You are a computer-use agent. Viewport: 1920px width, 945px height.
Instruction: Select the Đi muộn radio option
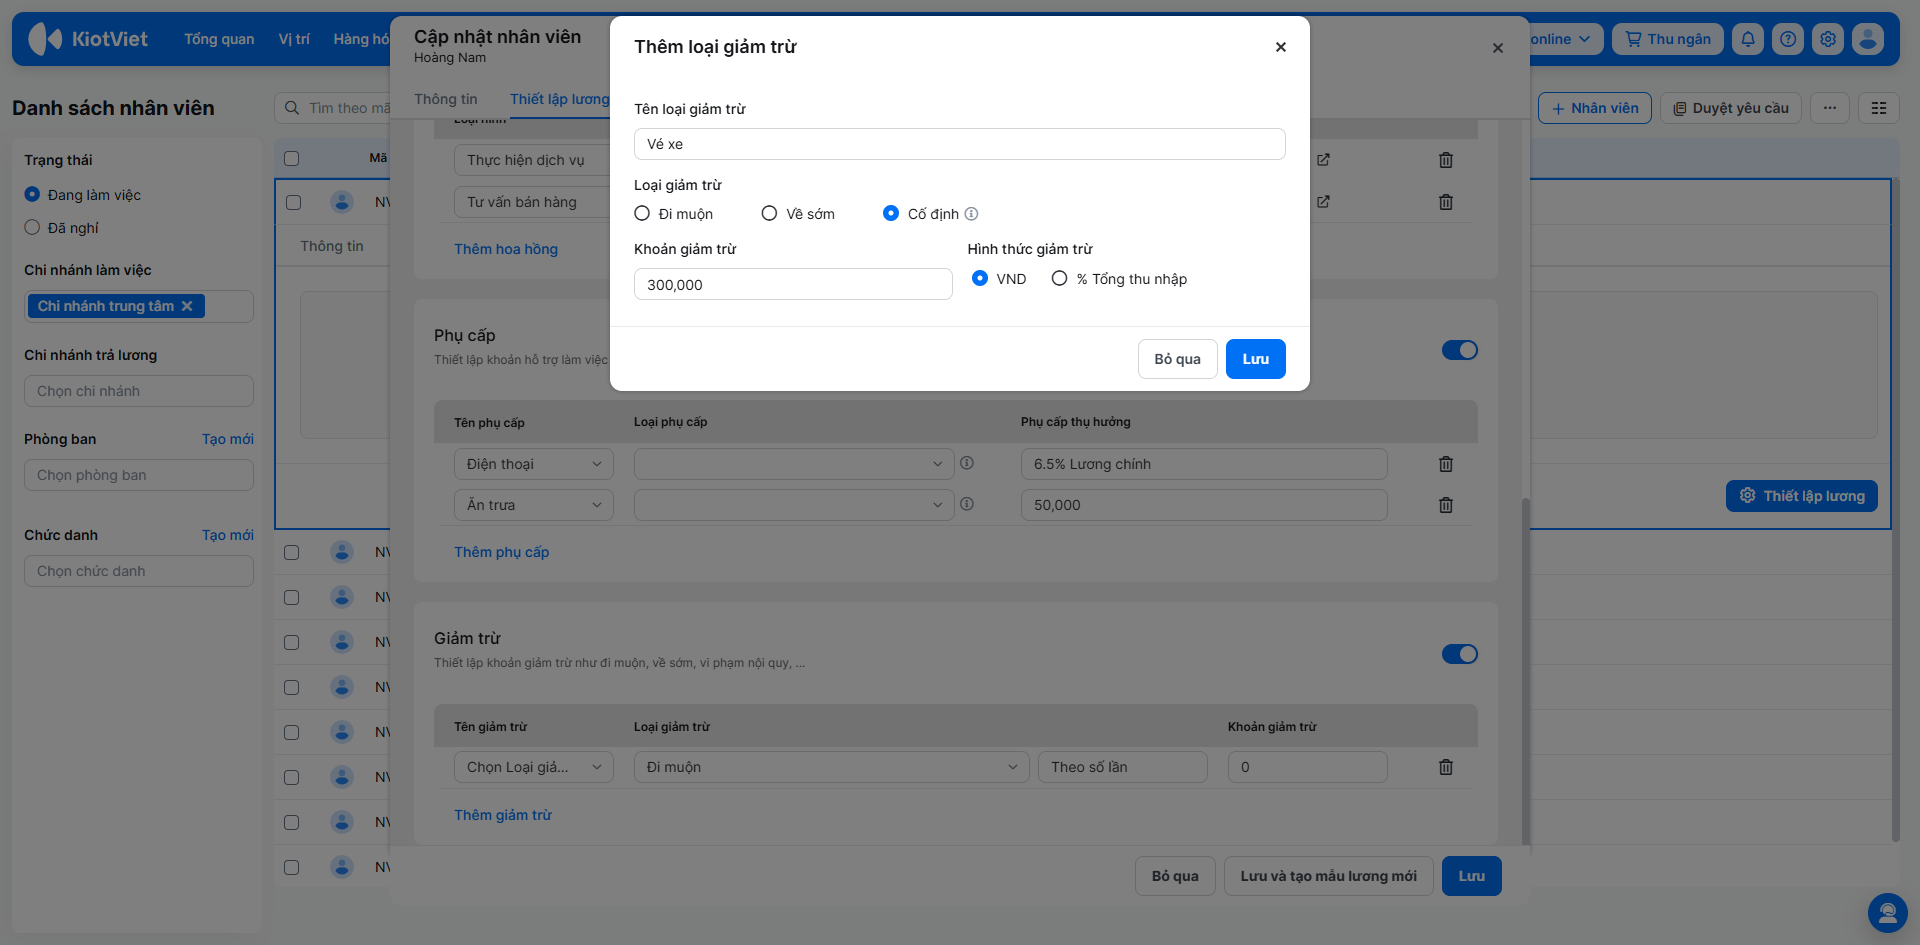point(642,214)
